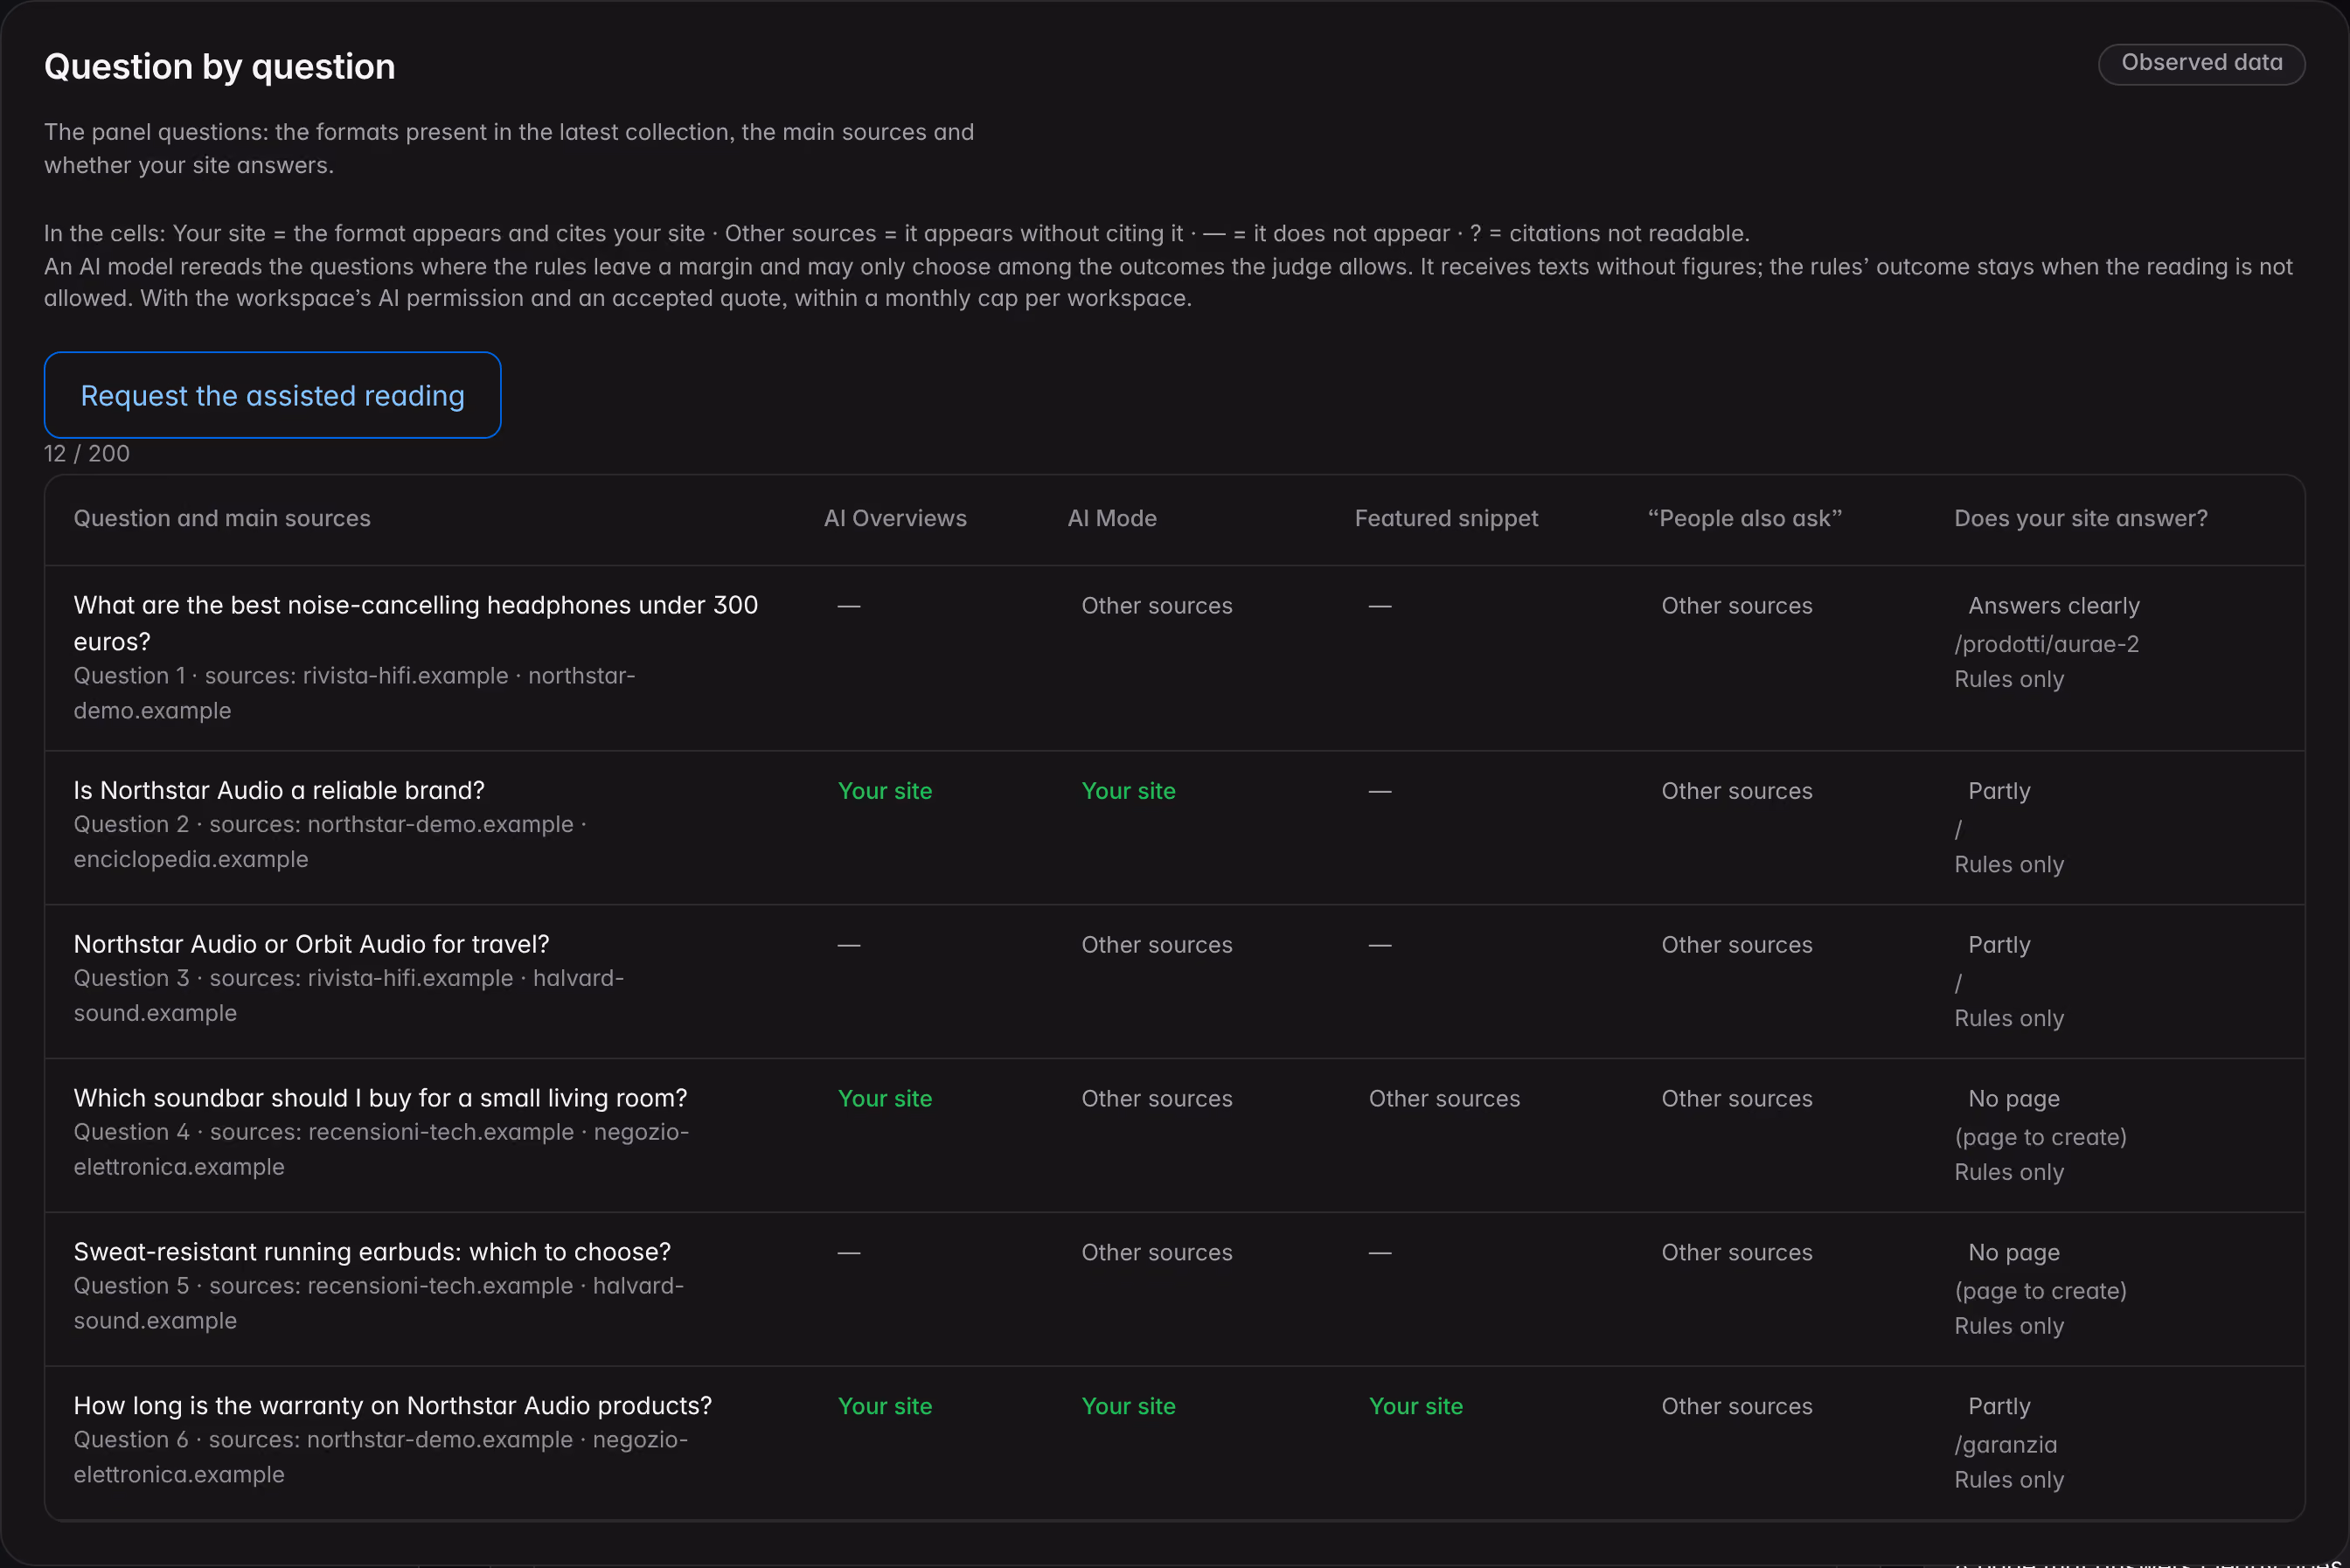This screenshot has height=1568, width=2350.
Task: Click the 'Question by question' heading
Action: pos(220,67)
